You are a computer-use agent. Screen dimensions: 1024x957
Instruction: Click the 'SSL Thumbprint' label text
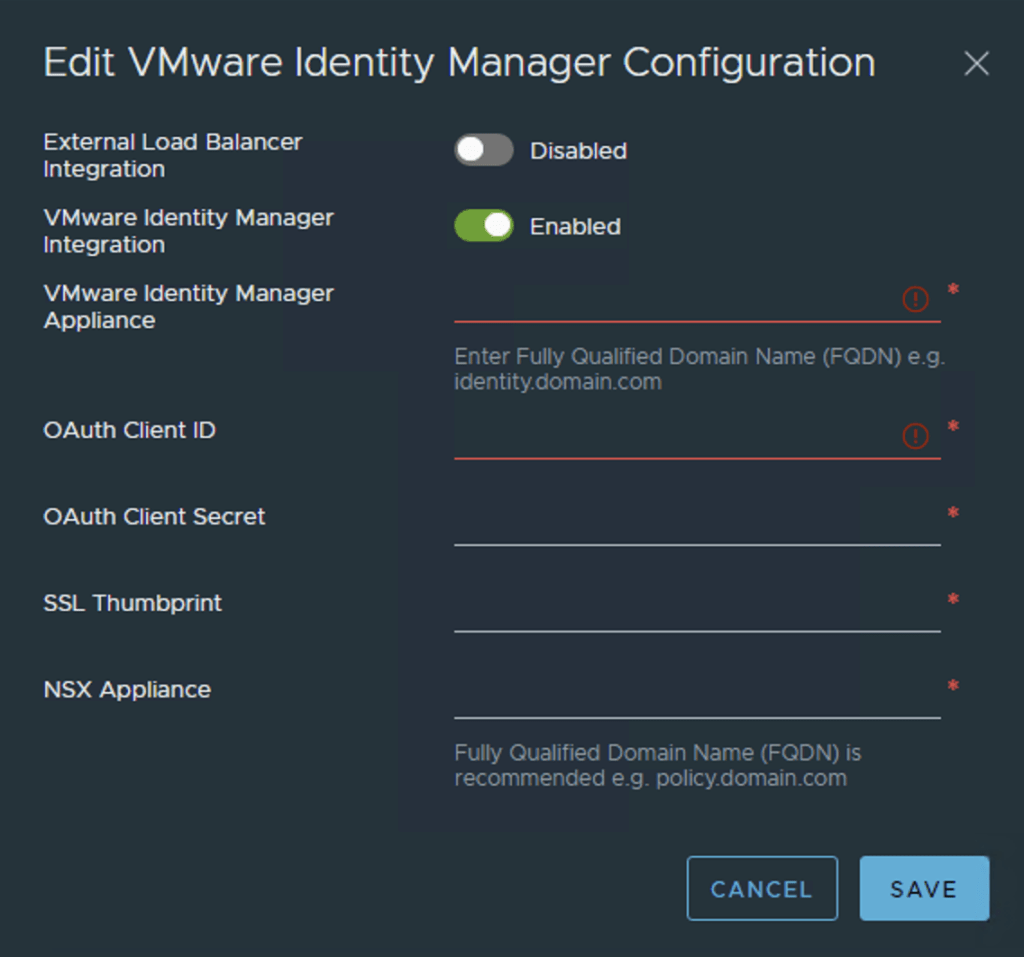(x=132, y=603)
